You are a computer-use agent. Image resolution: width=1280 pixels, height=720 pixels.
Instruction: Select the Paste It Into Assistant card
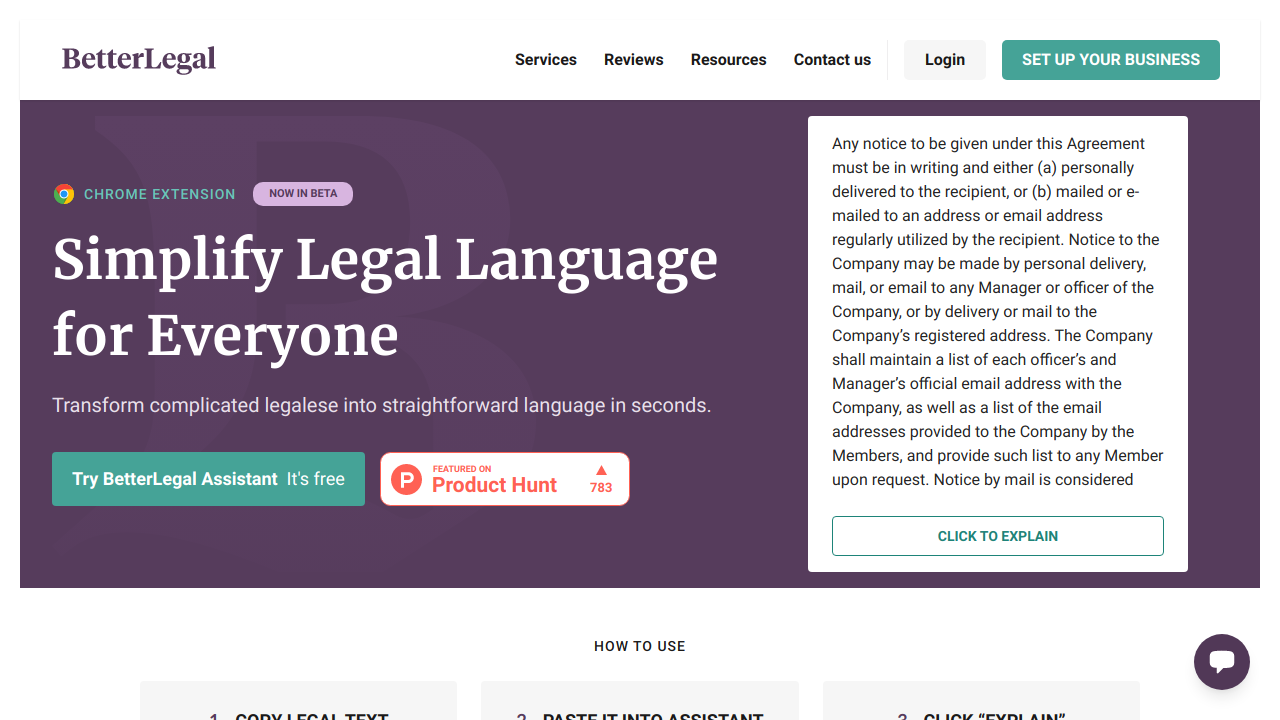(640, 704)
